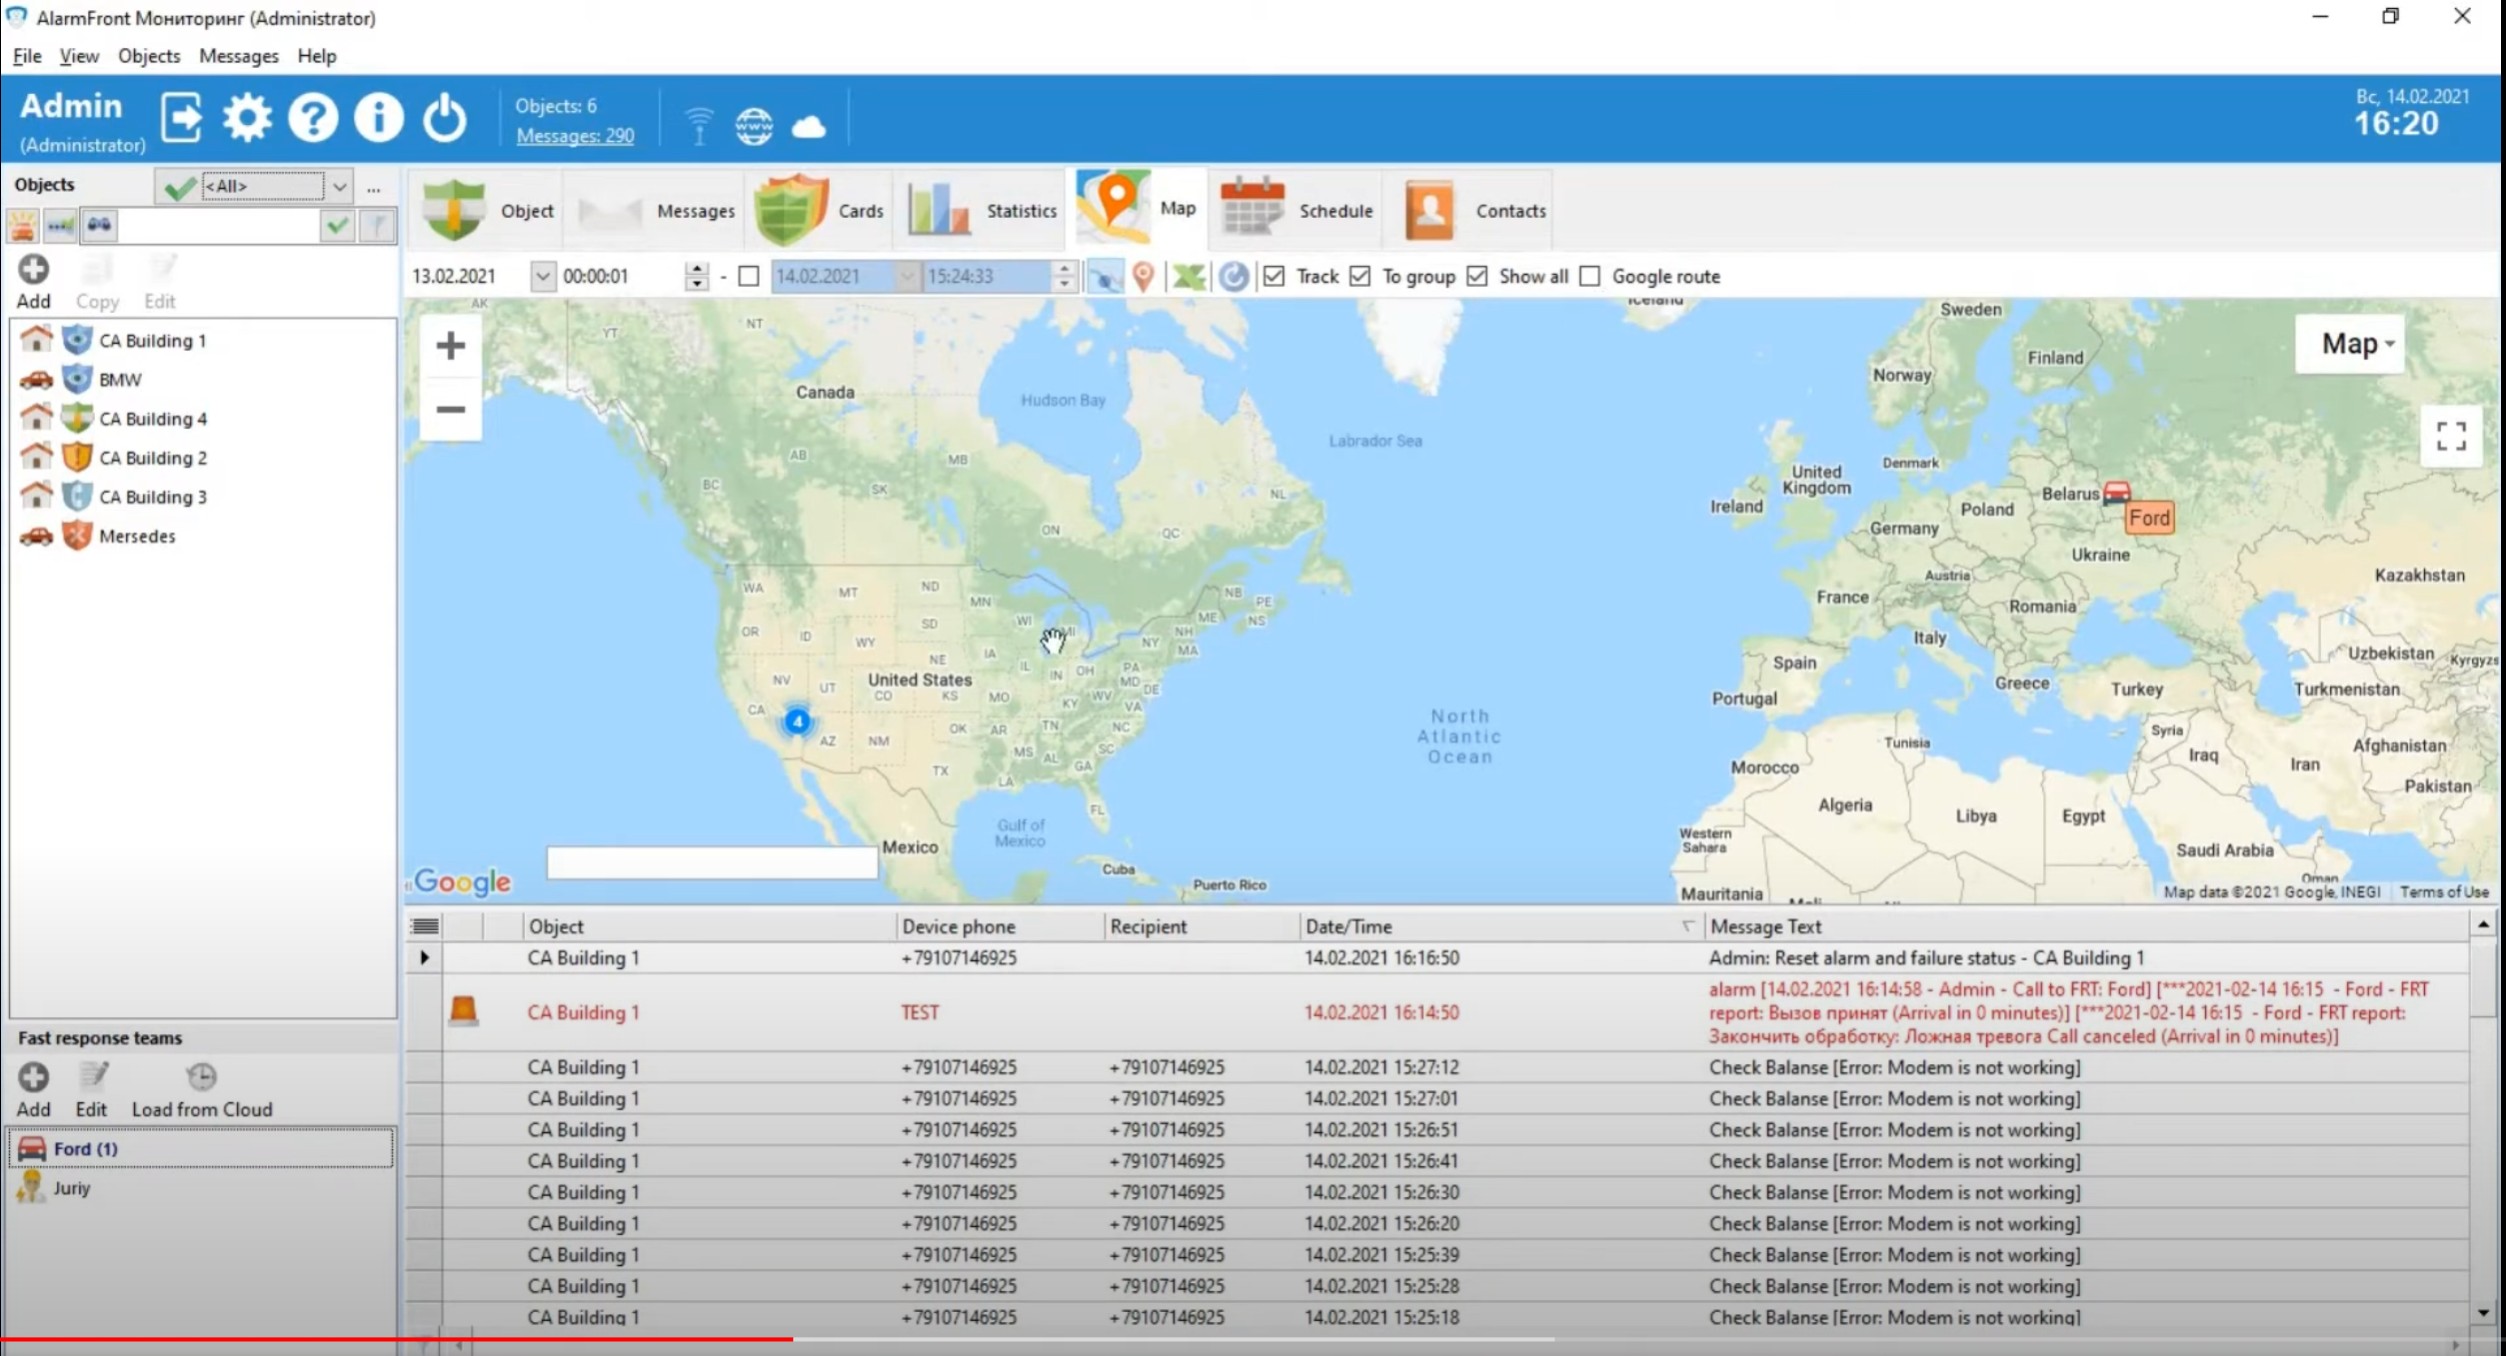2506x1356 pixels.
Task: Click the orange alarm siren icon in message row
Action: [463, 1011]
